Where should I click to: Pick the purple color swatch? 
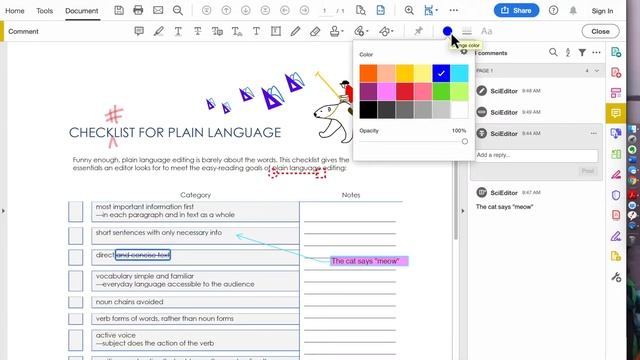point(368,91)
